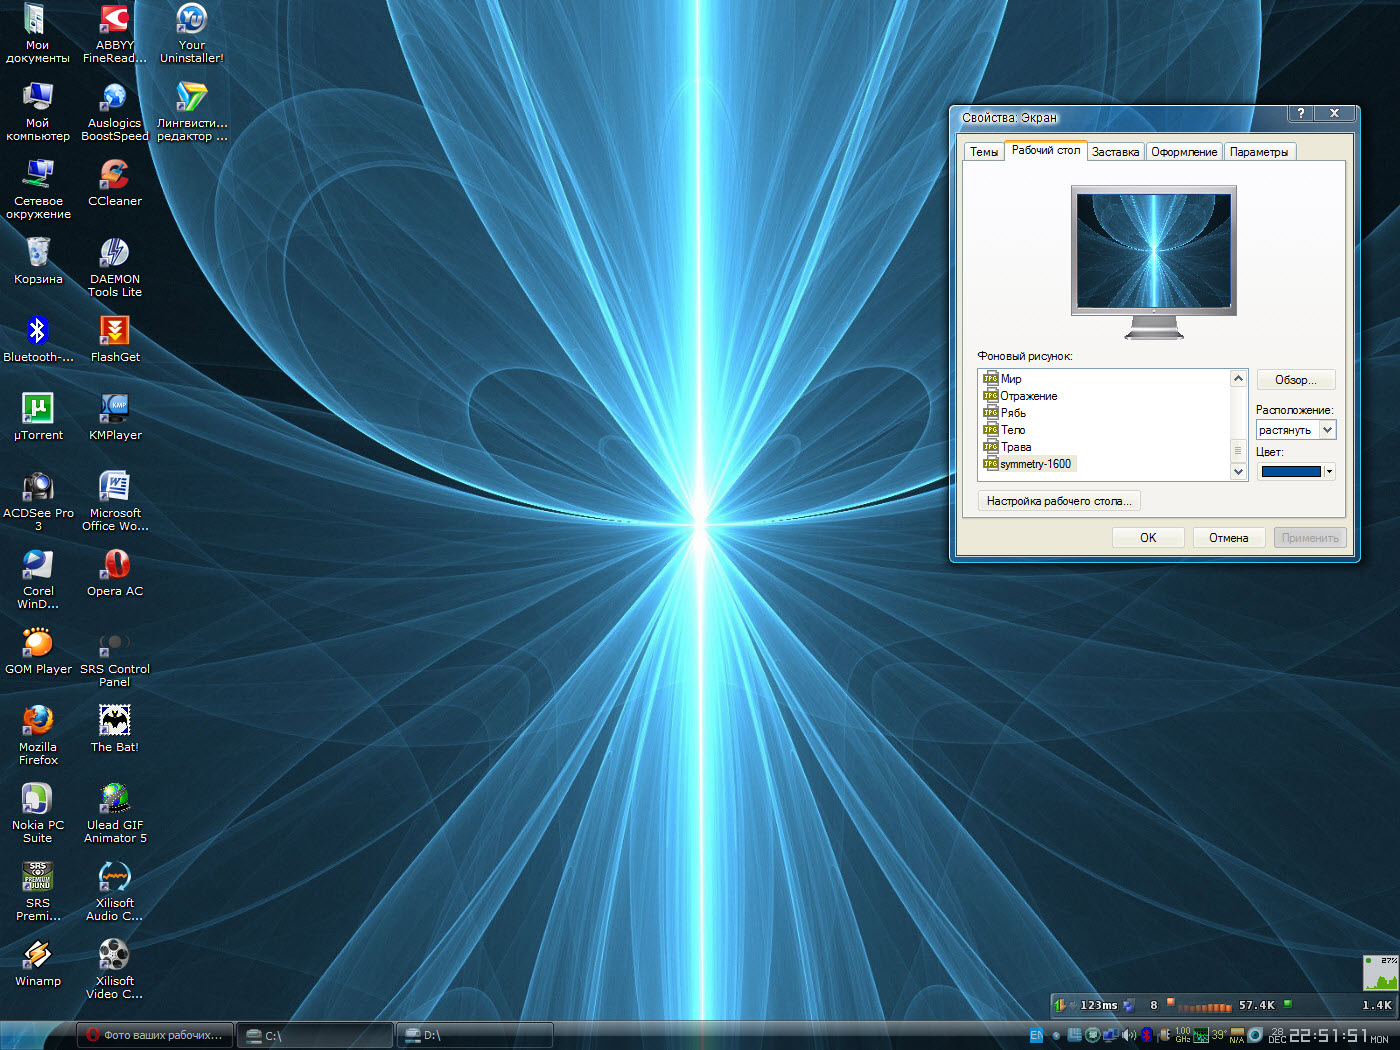Switch to the C:\ taskbar window

point(315,1035)
